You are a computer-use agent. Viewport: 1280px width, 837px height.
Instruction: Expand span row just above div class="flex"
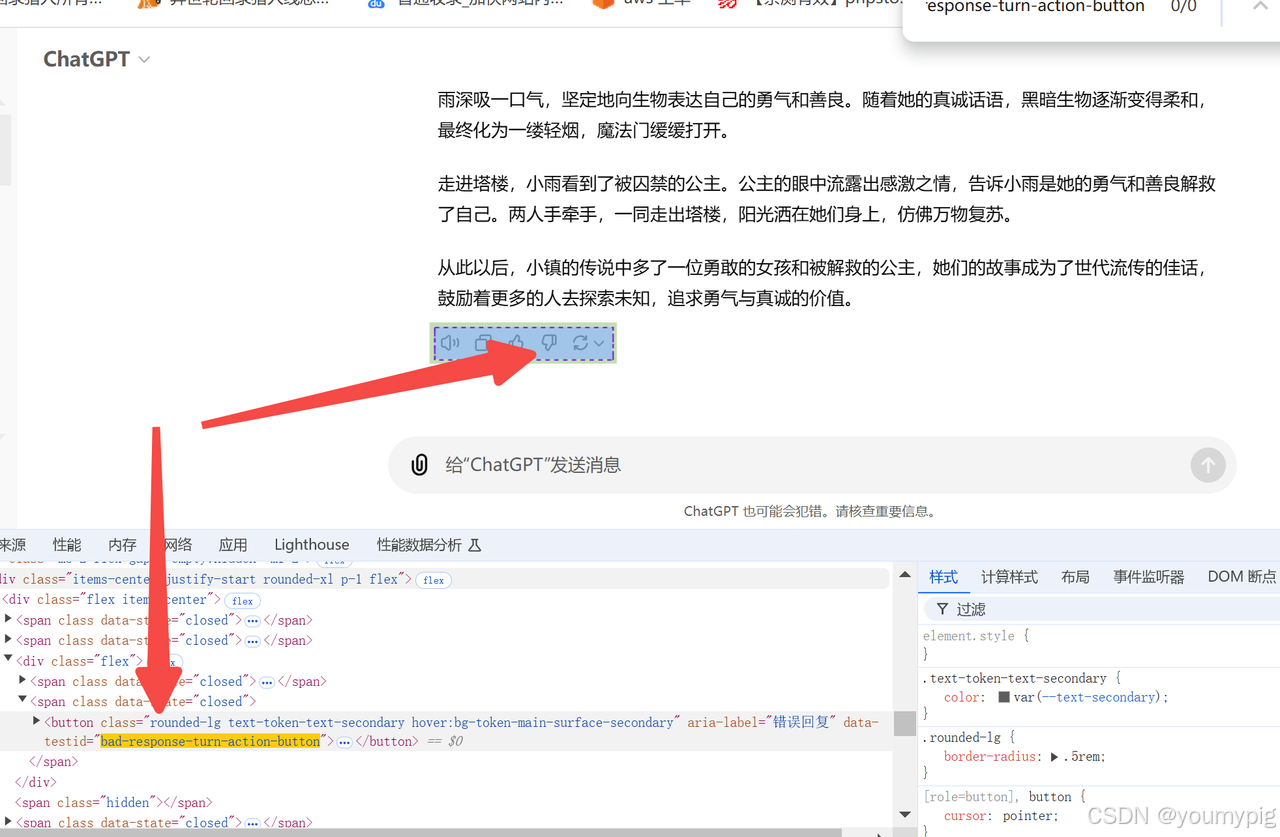coord(9,640)
